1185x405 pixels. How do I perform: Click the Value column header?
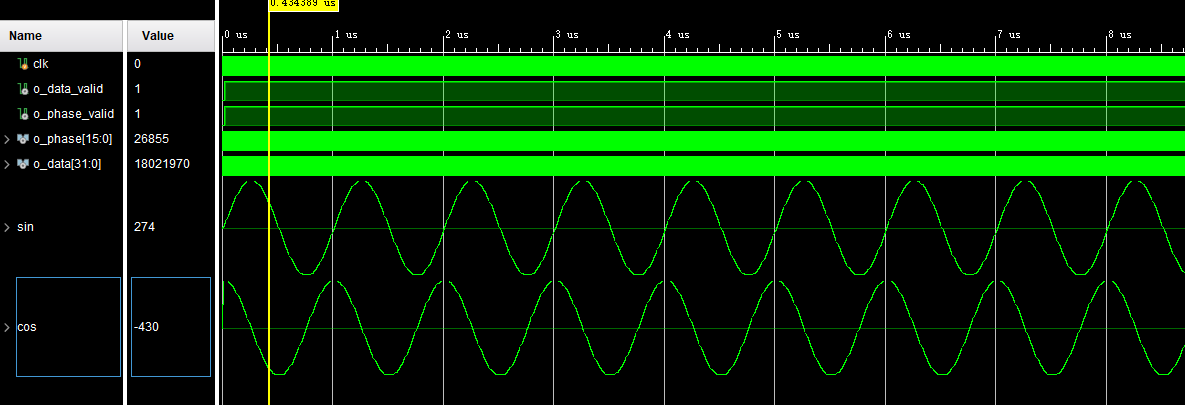169,36
